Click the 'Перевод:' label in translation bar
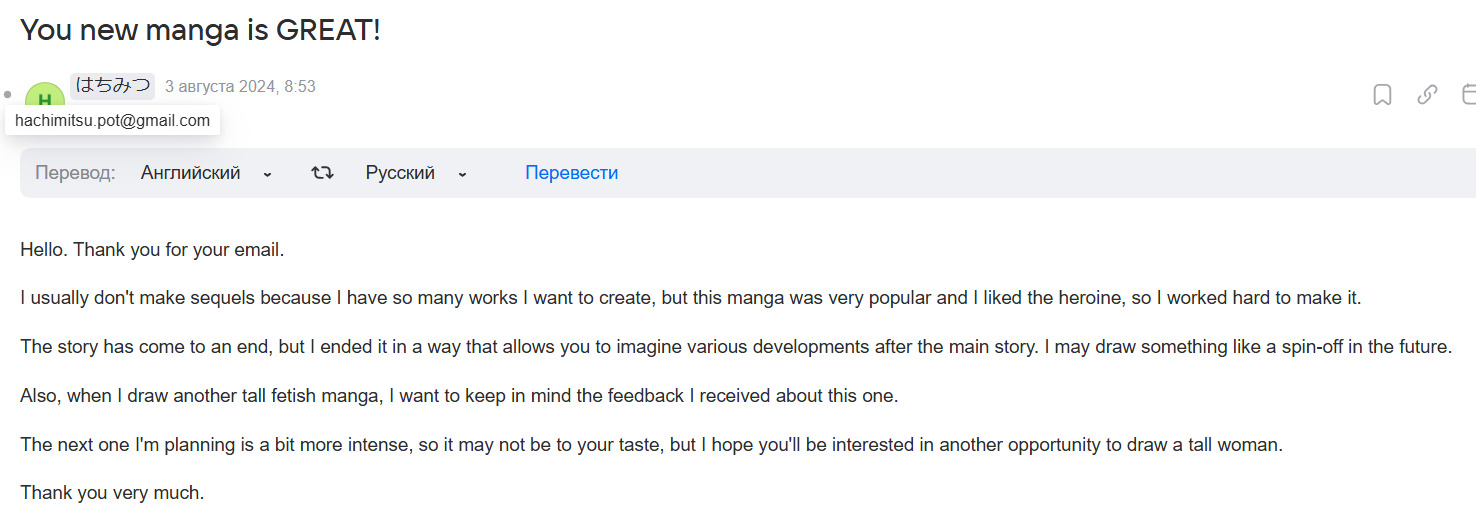 click(75, 173)
